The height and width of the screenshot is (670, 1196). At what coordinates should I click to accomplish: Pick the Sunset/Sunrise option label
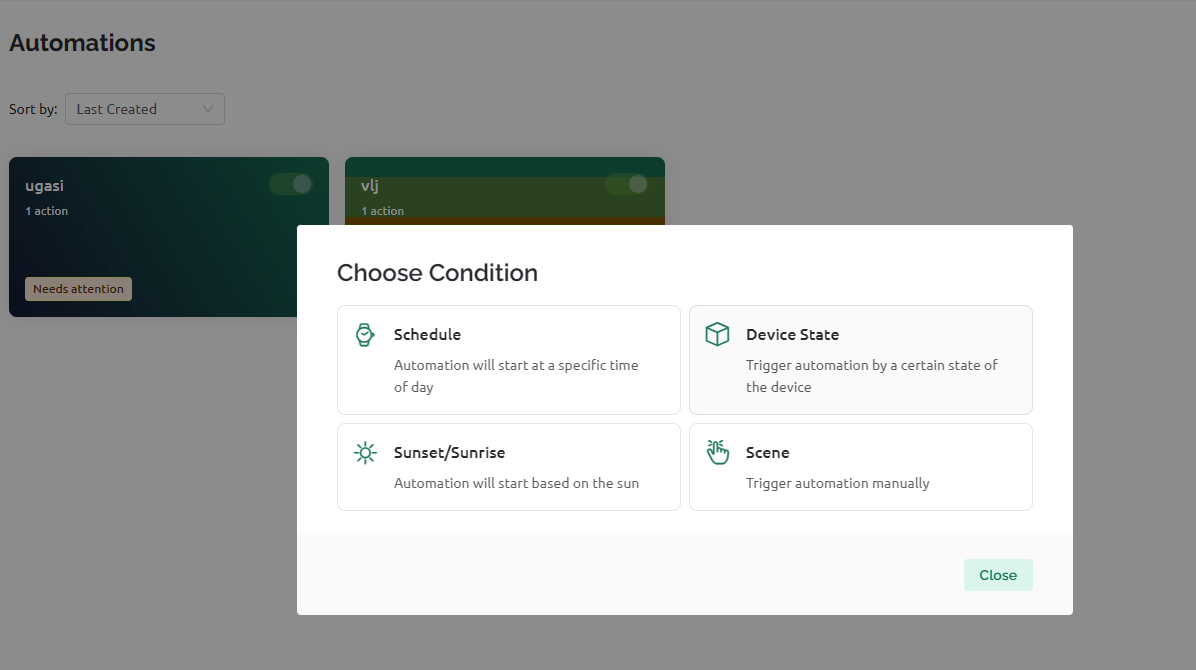(449, 453)
